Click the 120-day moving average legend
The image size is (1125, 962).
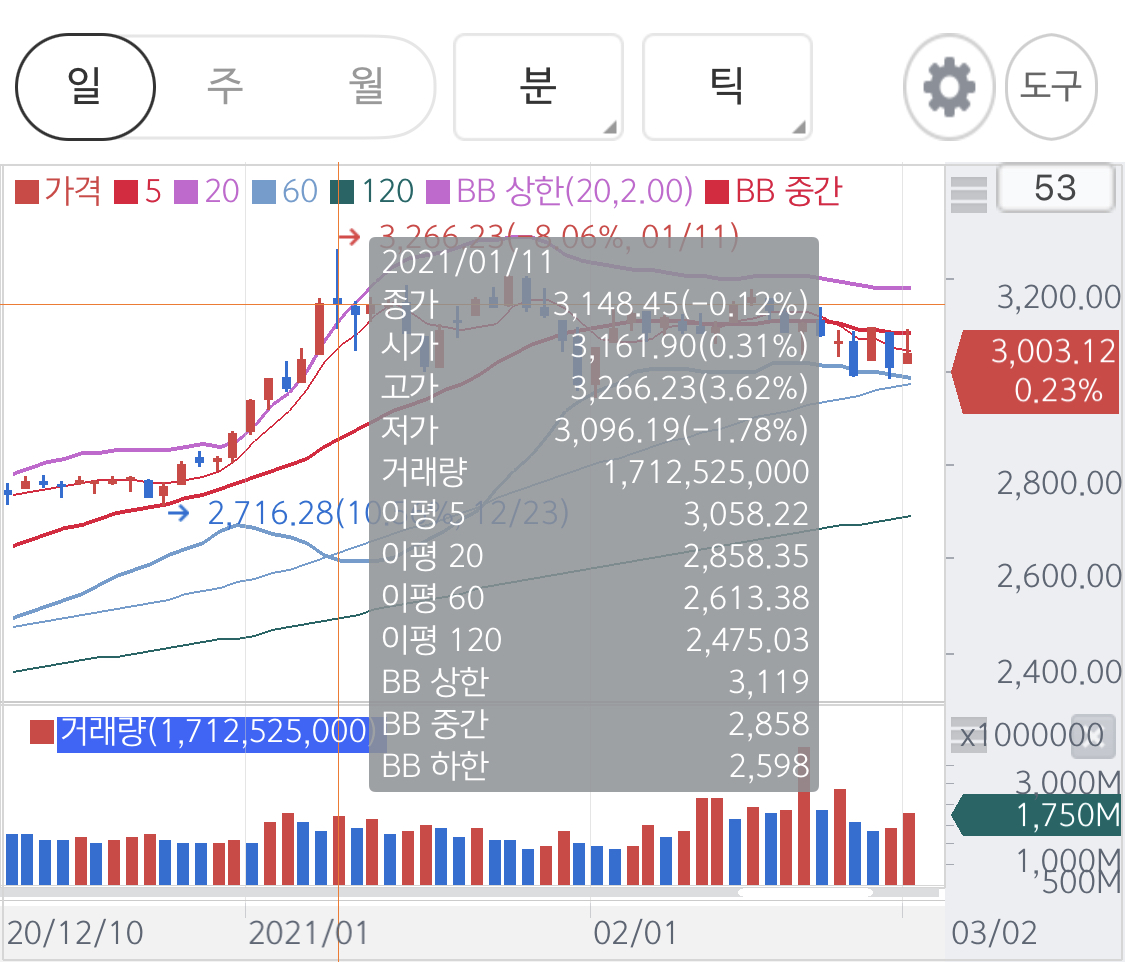[x=372, y=192]
